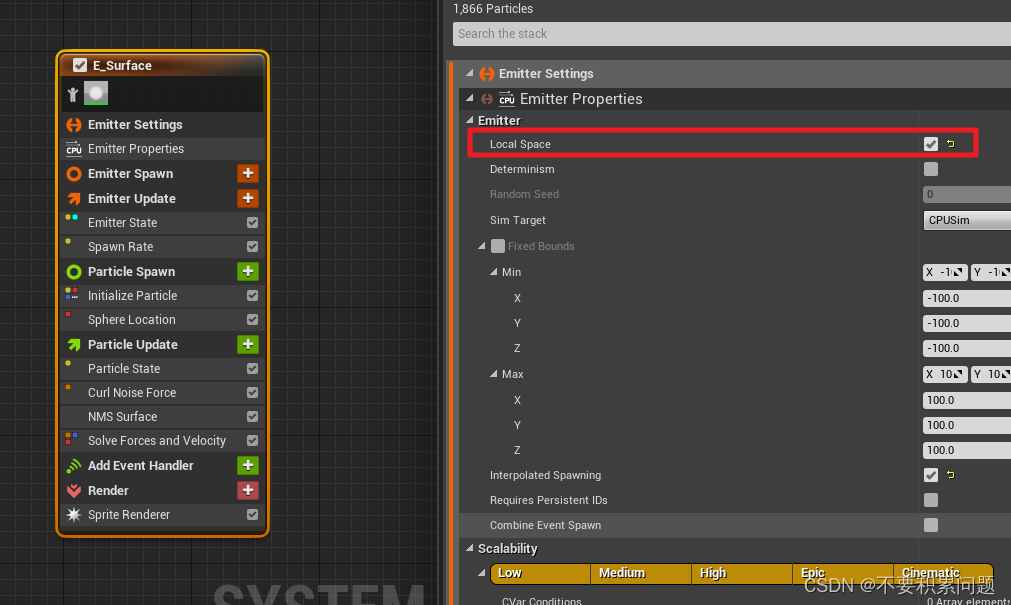Click the Initialize Particle module colored-dots icon
Screen dimensions: 1011x605
coord(72,293)
